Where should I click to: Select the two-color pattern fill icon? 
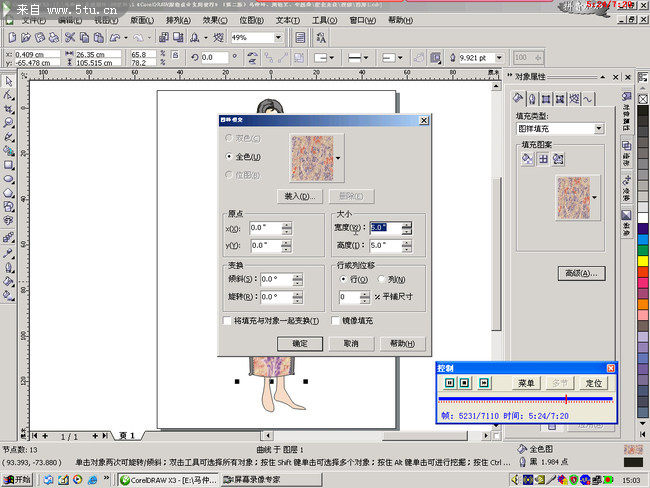[527, 159]
